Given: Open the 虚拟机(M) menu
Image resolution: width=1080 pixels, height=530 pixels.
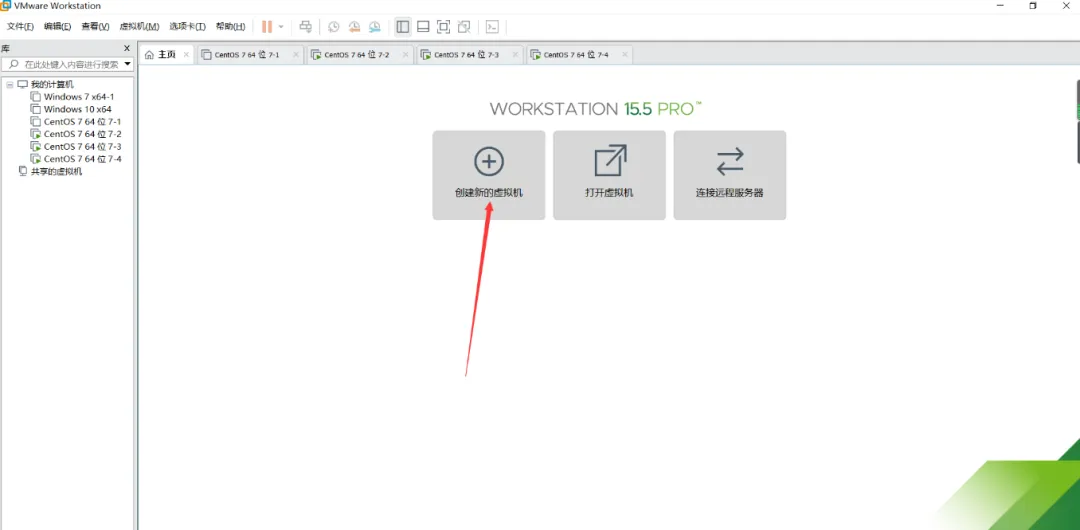Looking at the screenshot, I should click(x=139, y=27).
